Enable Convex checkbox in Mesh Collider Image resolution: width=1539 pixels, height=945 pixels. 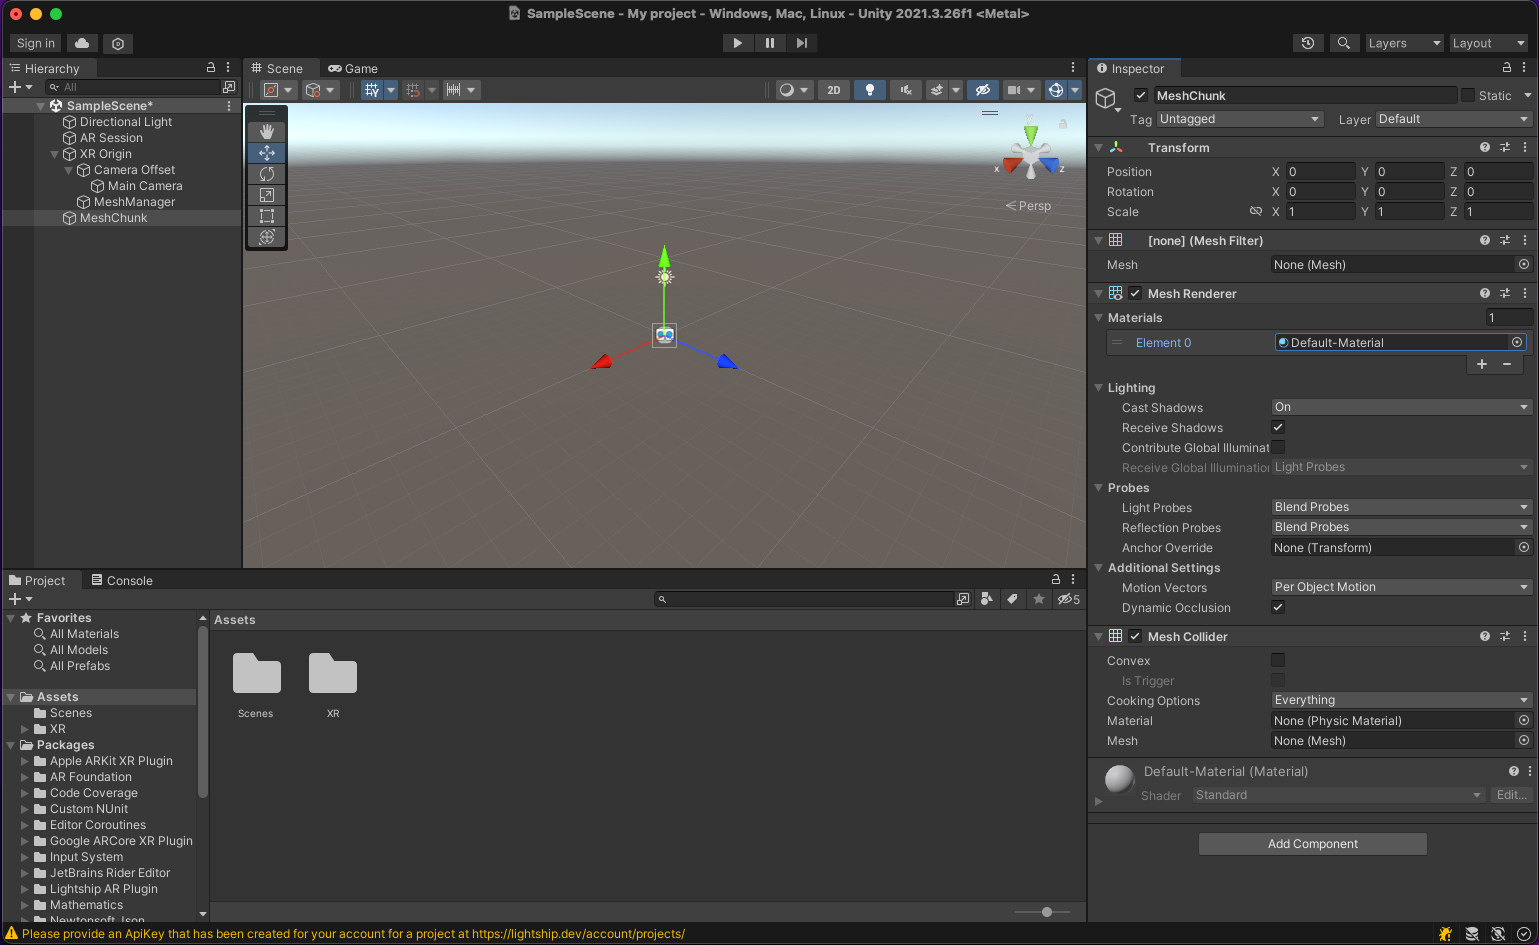[x=1278, y=660]
